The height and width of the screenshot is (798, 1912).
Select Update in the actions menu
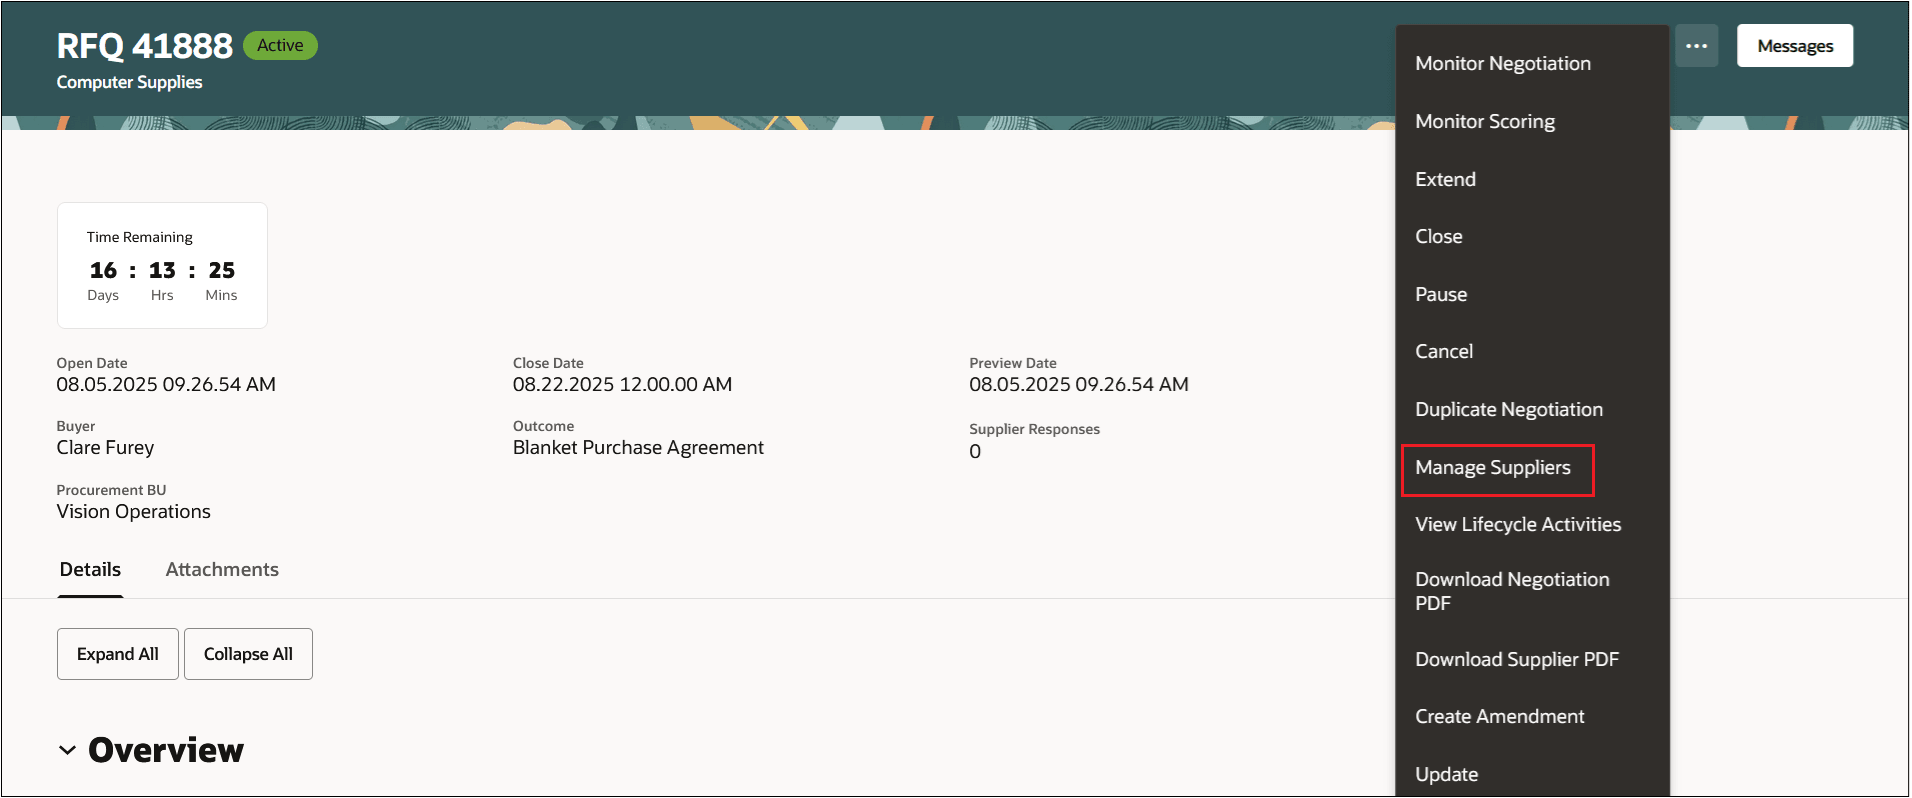(x=1446, y=774)
